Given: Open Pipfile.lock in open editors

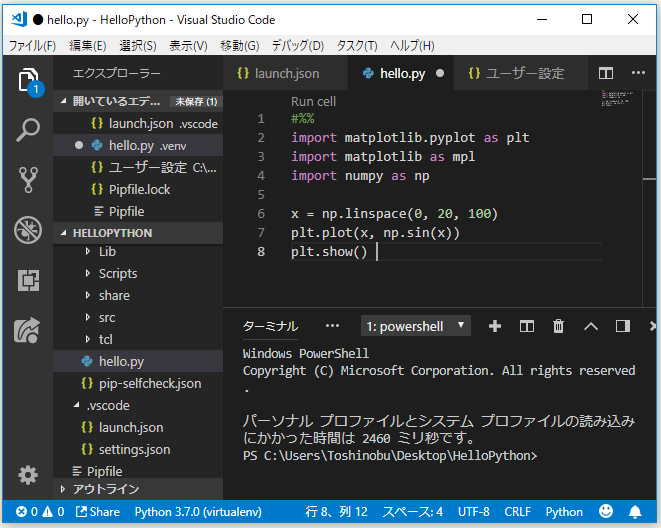Looking at the screenshot, I should click(x=138, y=190).
